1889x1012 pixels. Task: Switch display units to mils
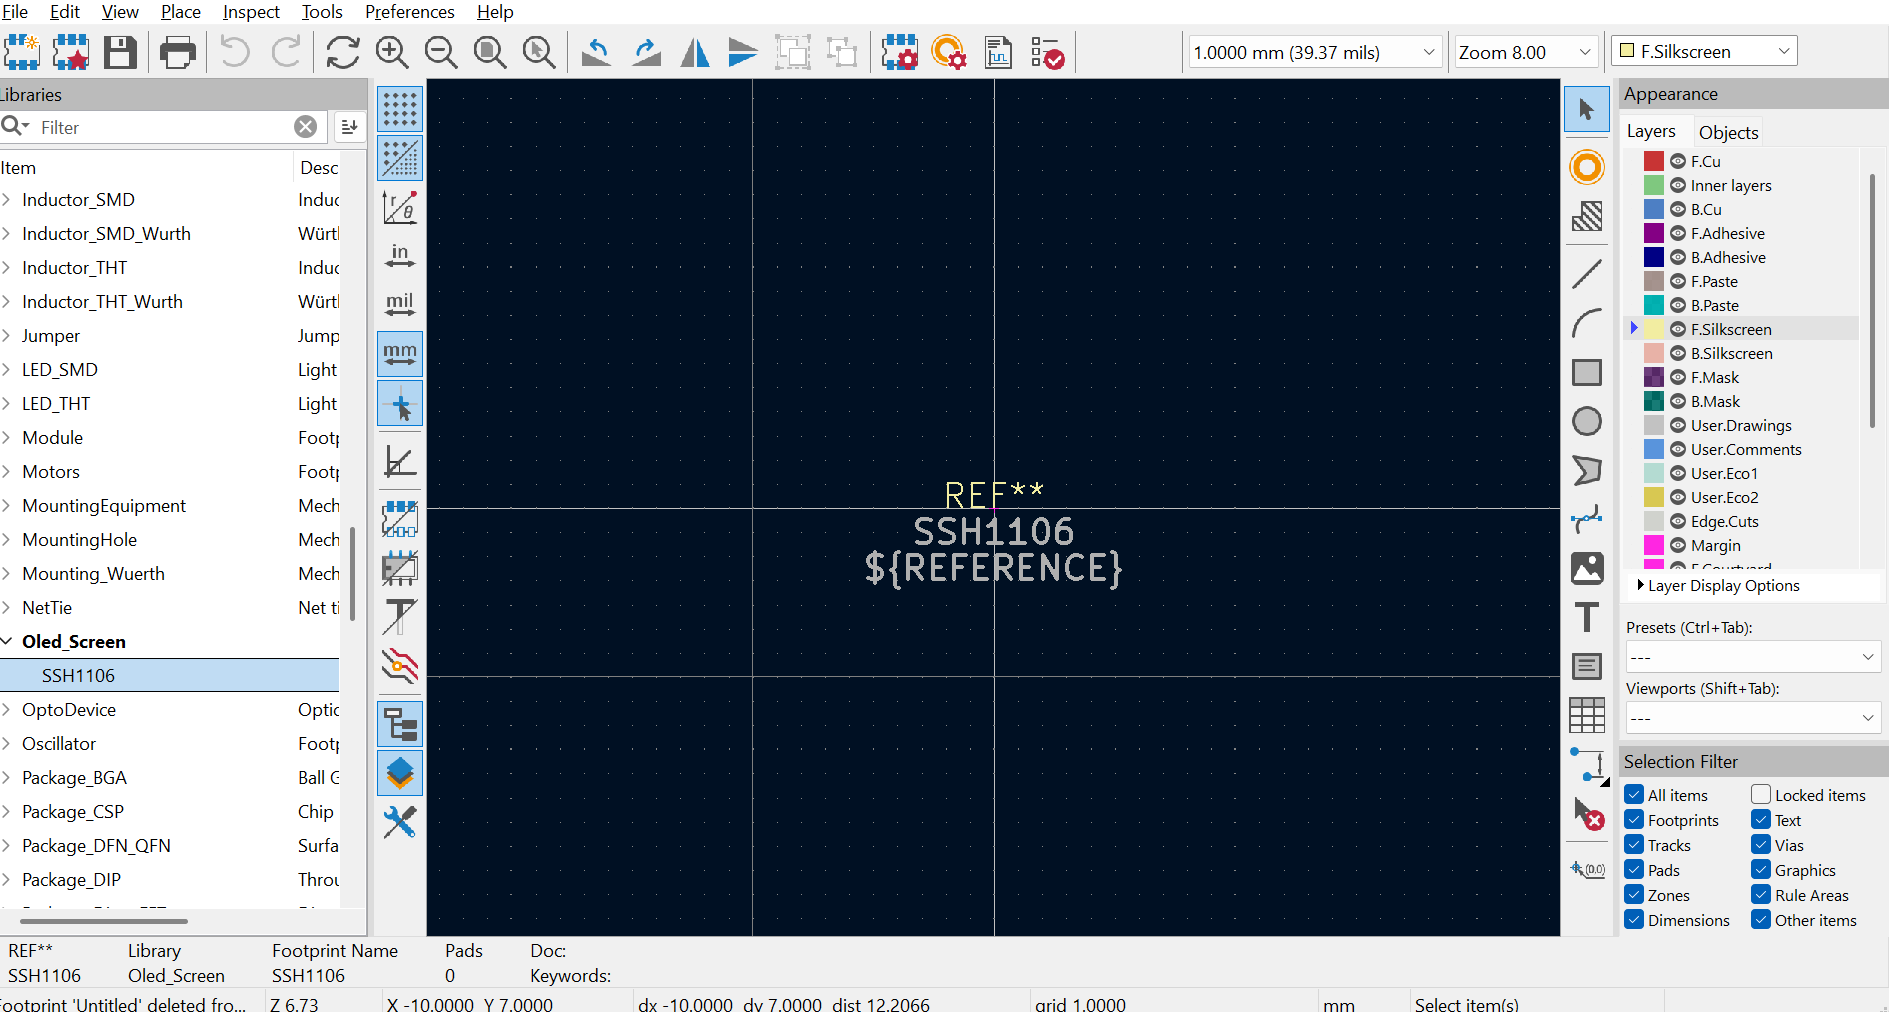pyautogui.click(x=400, y=305)
